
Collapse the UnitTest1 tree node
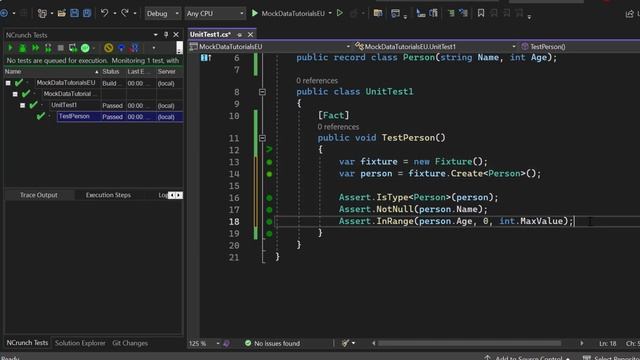23,105
